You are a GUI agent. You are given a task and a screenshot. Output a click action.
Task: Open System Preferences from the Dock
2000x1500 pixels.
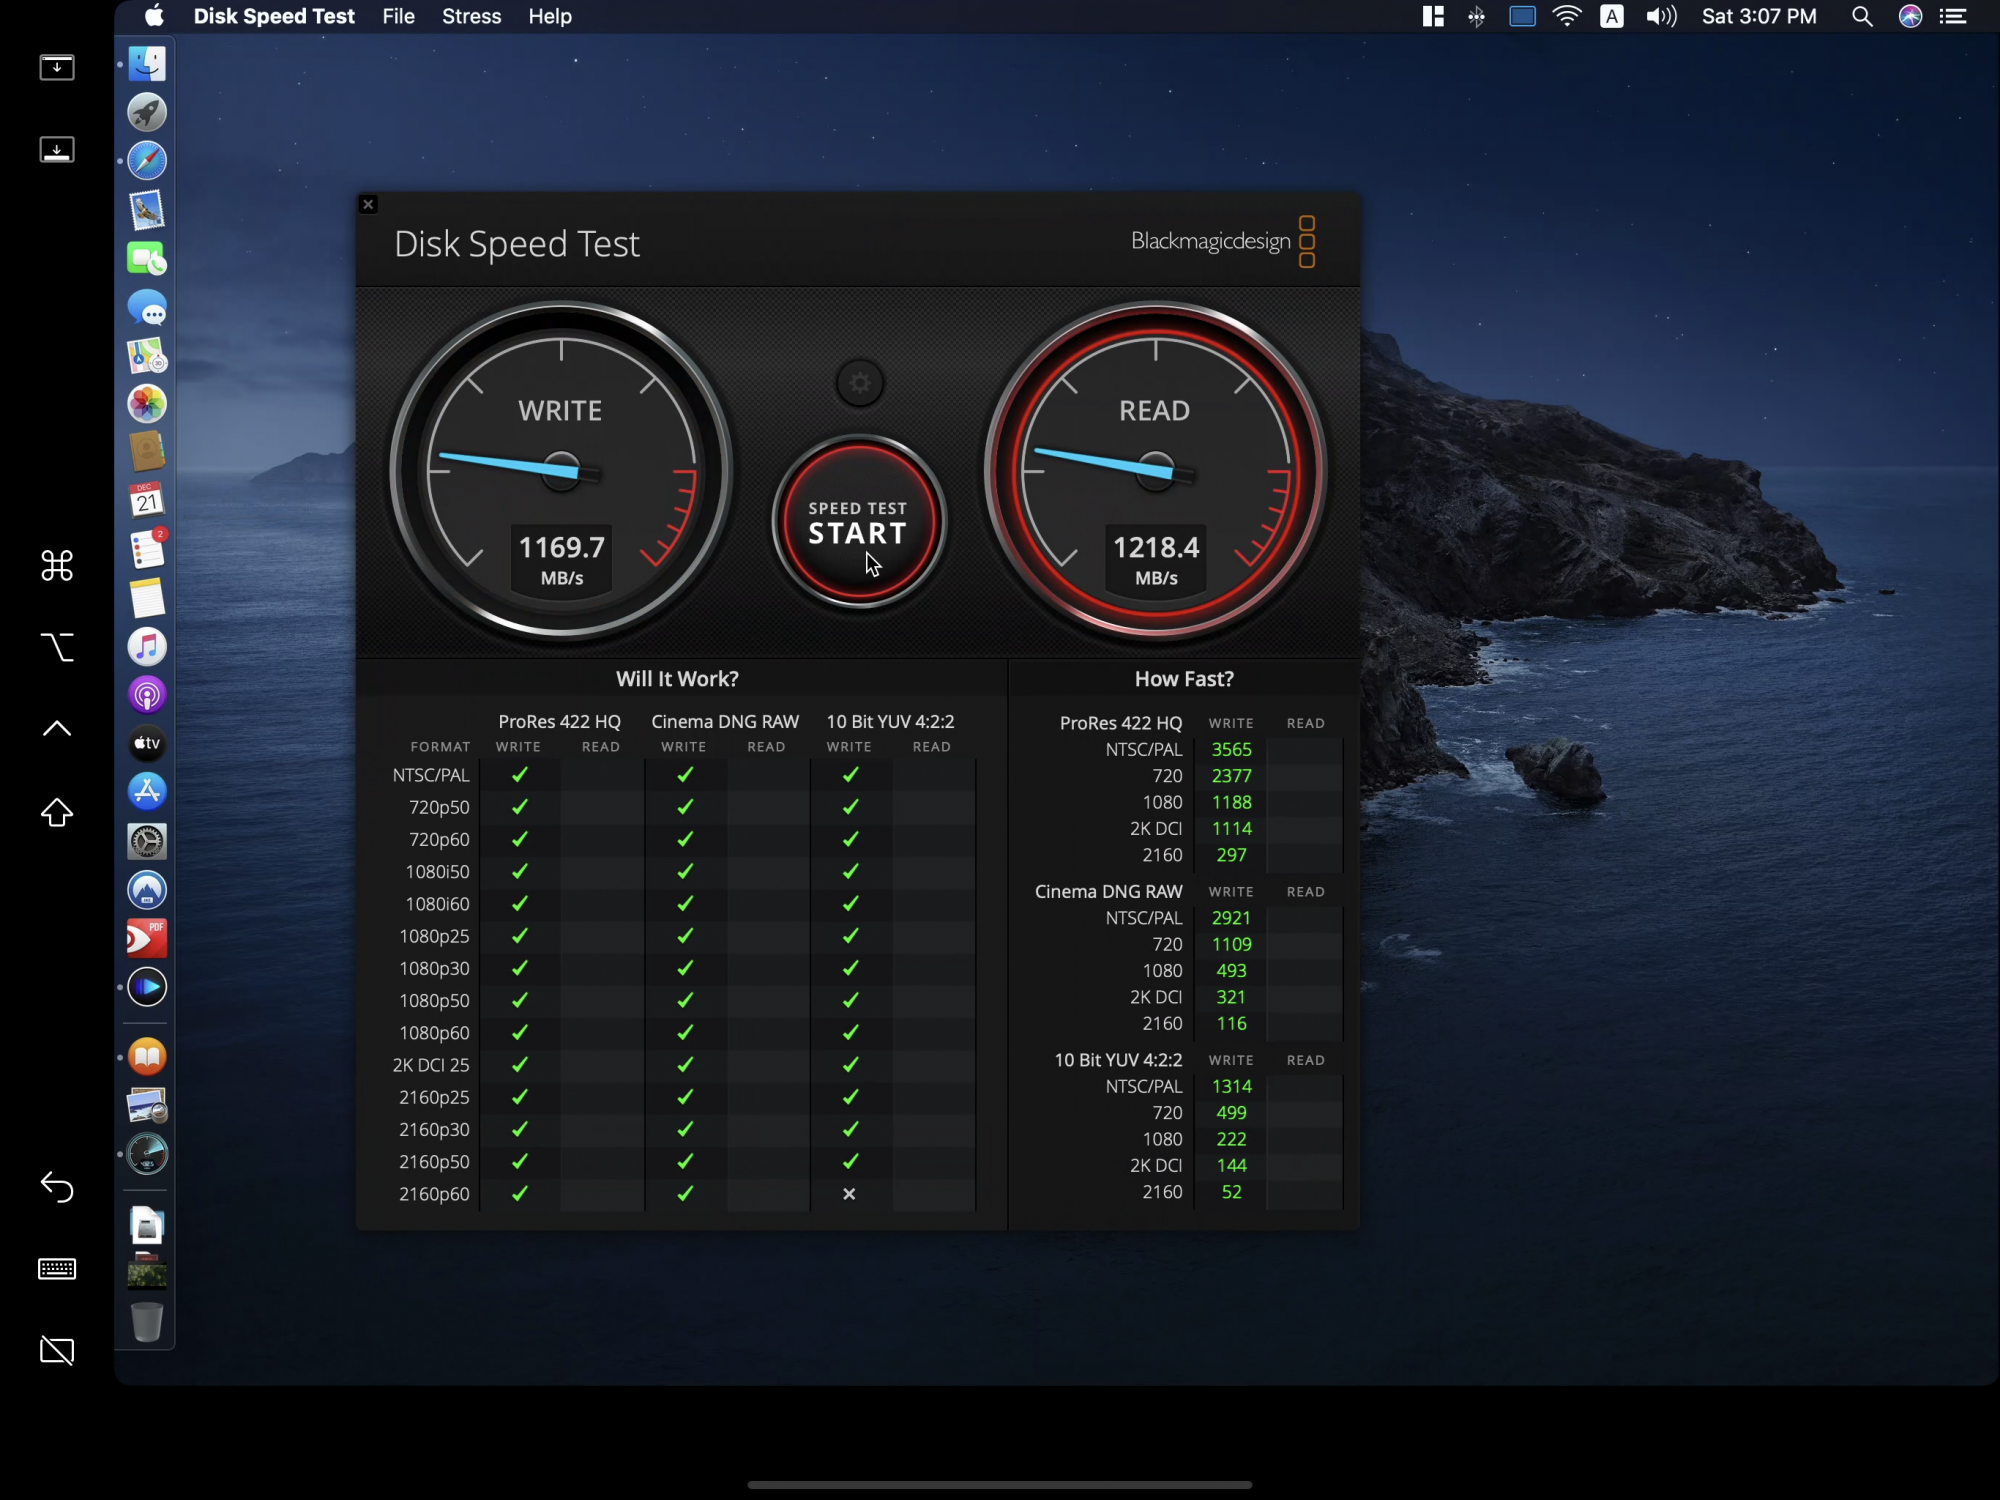[147, 841]
